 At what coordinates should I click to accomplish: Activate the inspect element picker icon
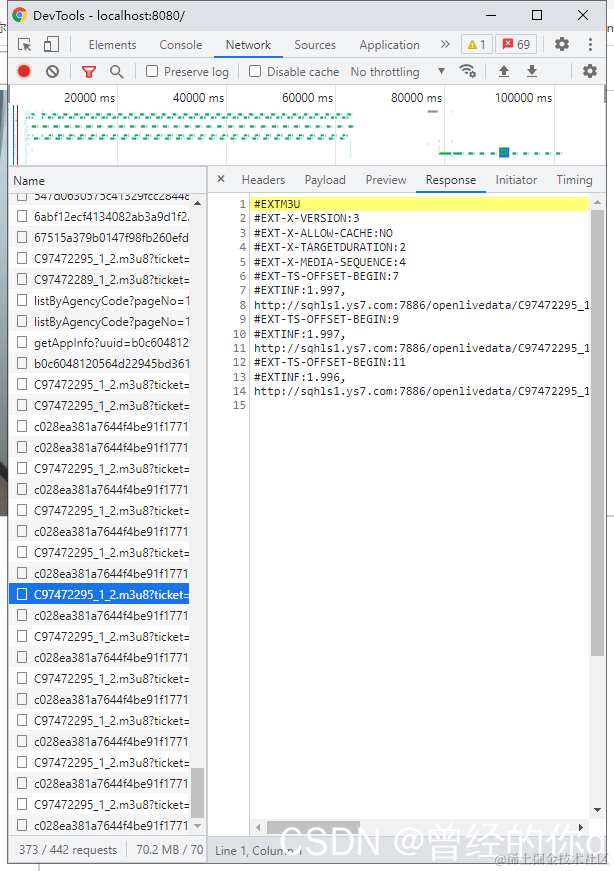24,44
